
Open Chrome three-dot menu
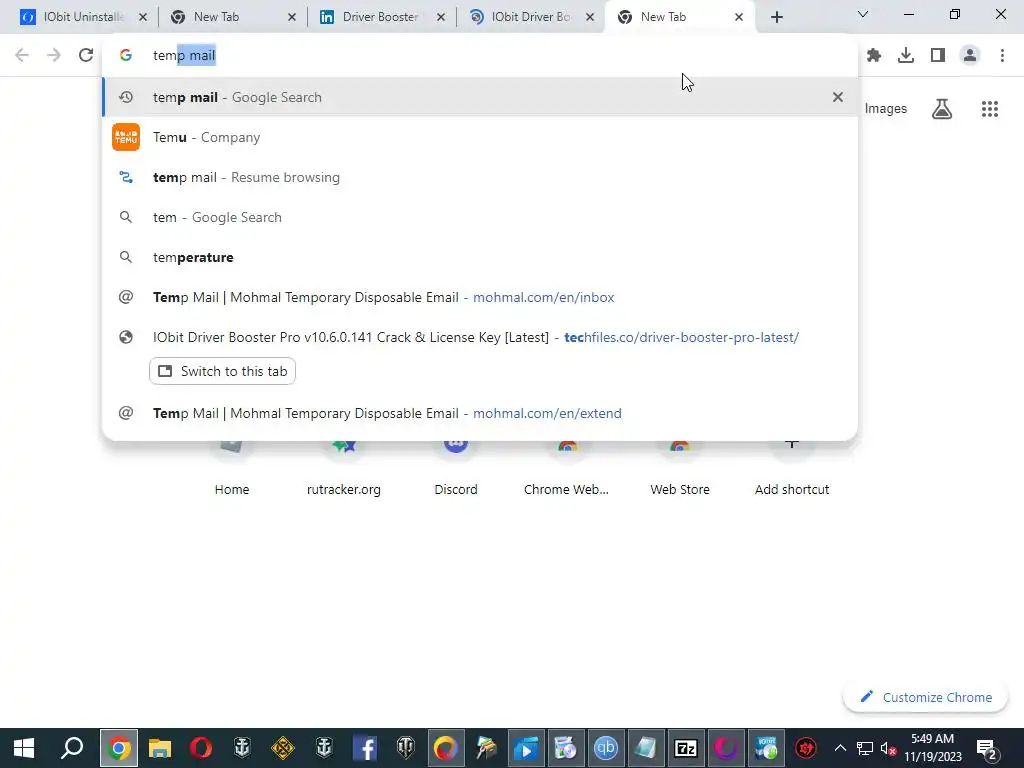tap(1002, 56)
